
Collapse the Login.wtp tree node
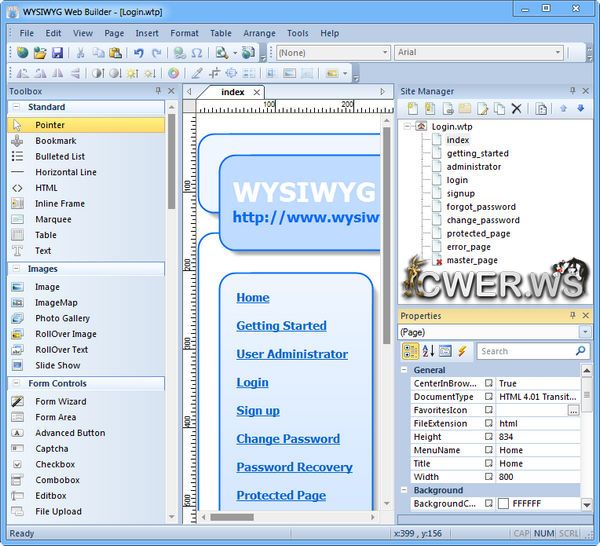pos(406,127)
